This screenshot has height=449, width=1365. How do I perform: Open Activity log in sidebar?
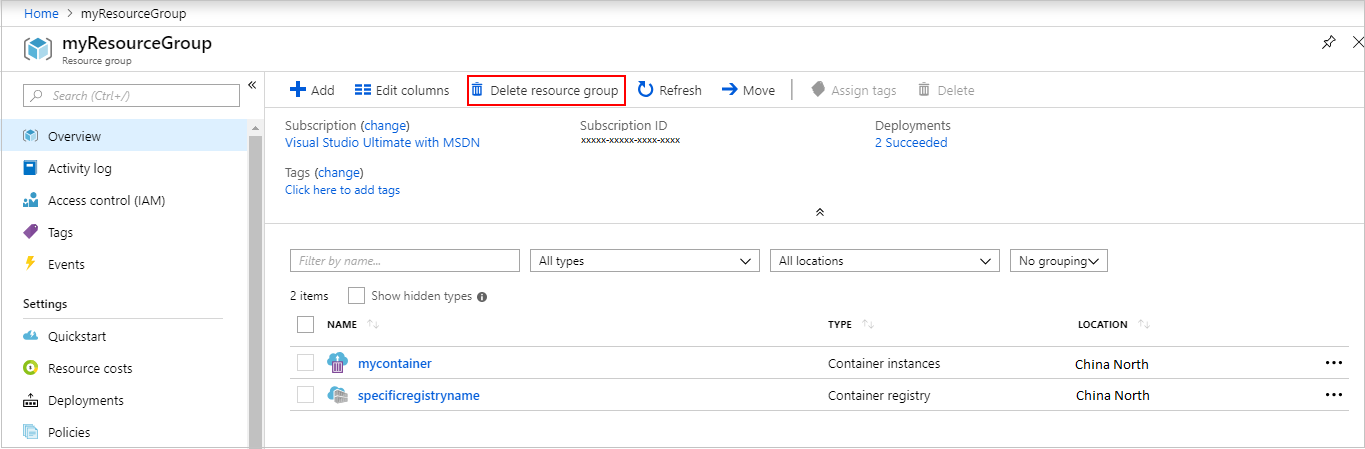click(x=80, y=169)
